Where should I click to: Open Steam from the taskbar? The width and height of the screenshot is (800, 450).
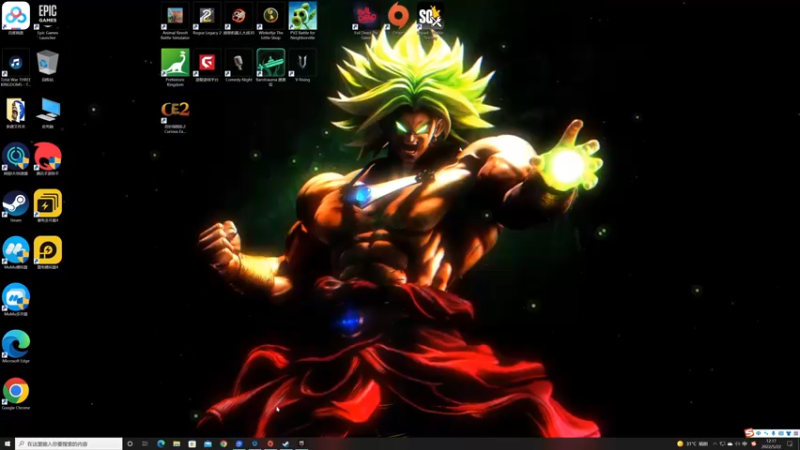[x=286, y=444]
